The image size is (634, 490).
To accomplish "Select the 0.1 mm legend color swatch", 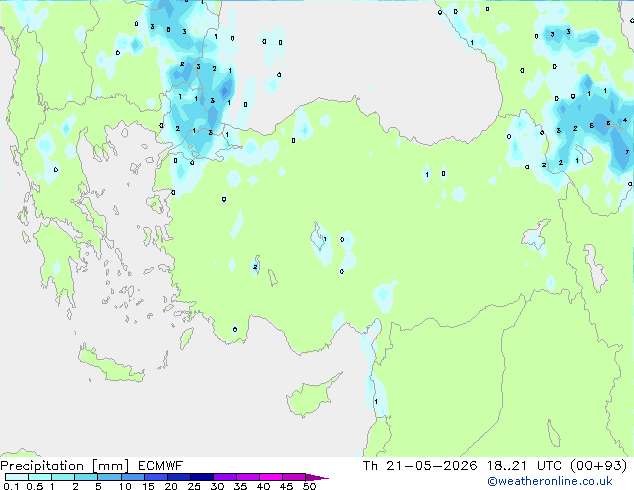I will [x=17, y=477].
